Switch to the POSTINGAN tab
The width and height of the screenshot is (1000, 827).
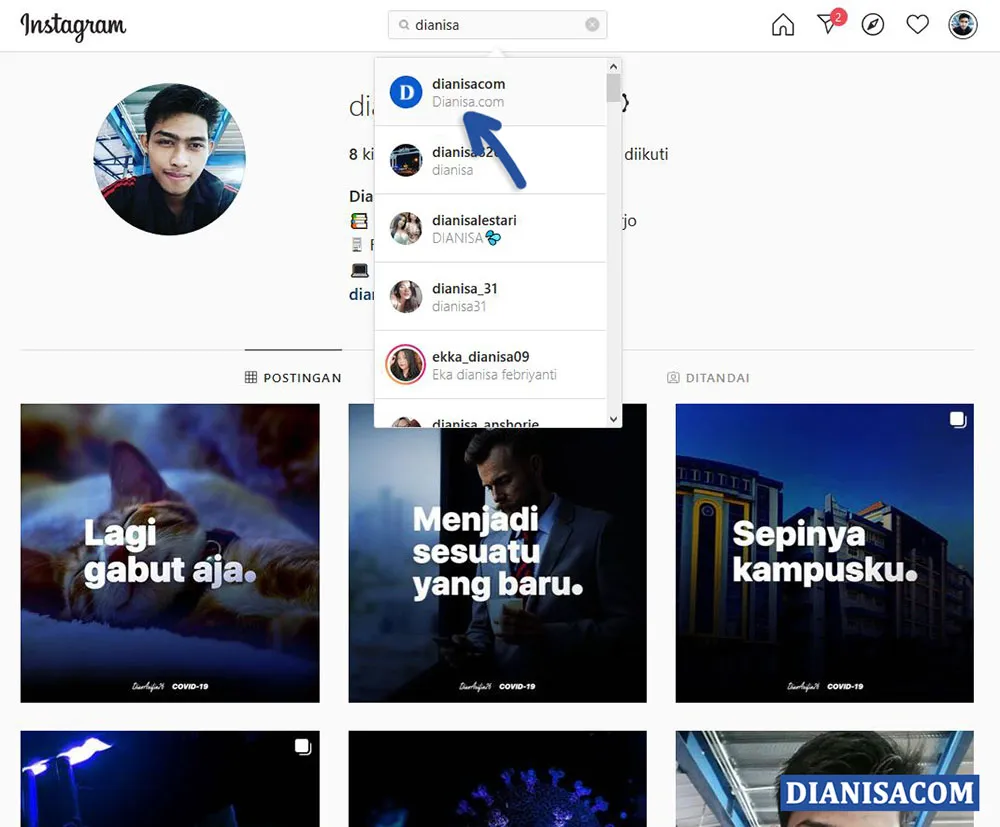point(294,377)
